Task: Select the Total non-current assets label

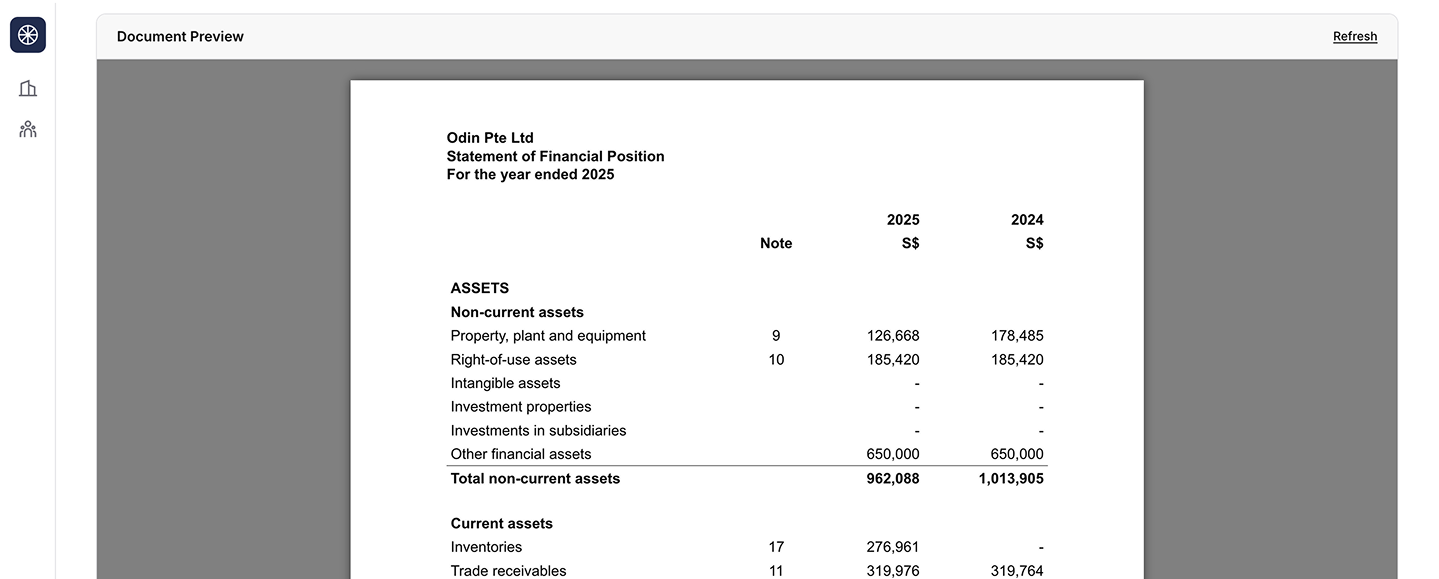Action: [x=535, y=479]
